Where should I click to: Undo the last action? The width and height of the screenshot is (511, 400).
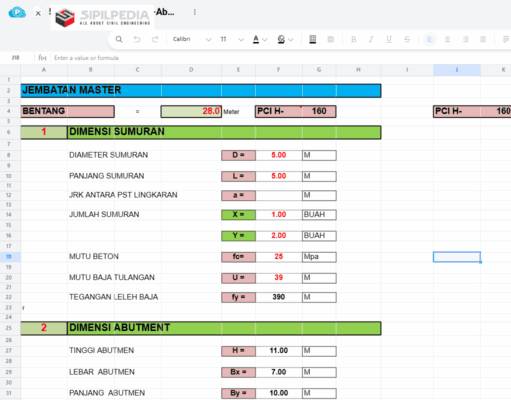137,39
